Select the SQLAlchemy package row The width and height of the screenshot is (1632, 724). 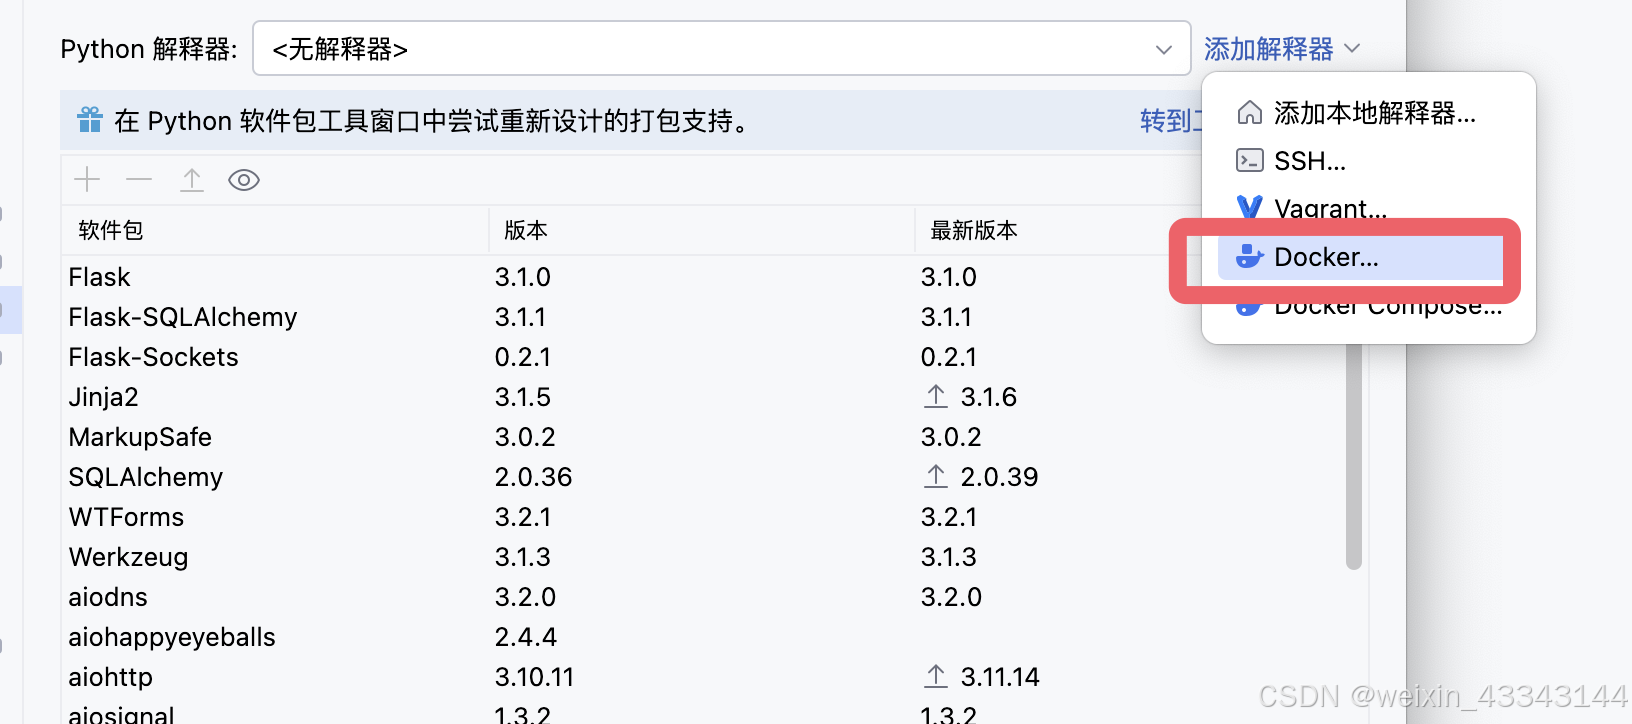pyautogui.click(x=703, y=477)
